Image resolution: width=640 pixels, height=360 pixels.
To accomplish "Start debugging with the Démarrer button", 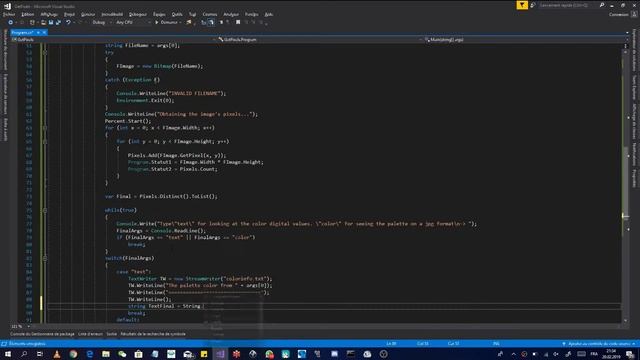I will point(166,22).
